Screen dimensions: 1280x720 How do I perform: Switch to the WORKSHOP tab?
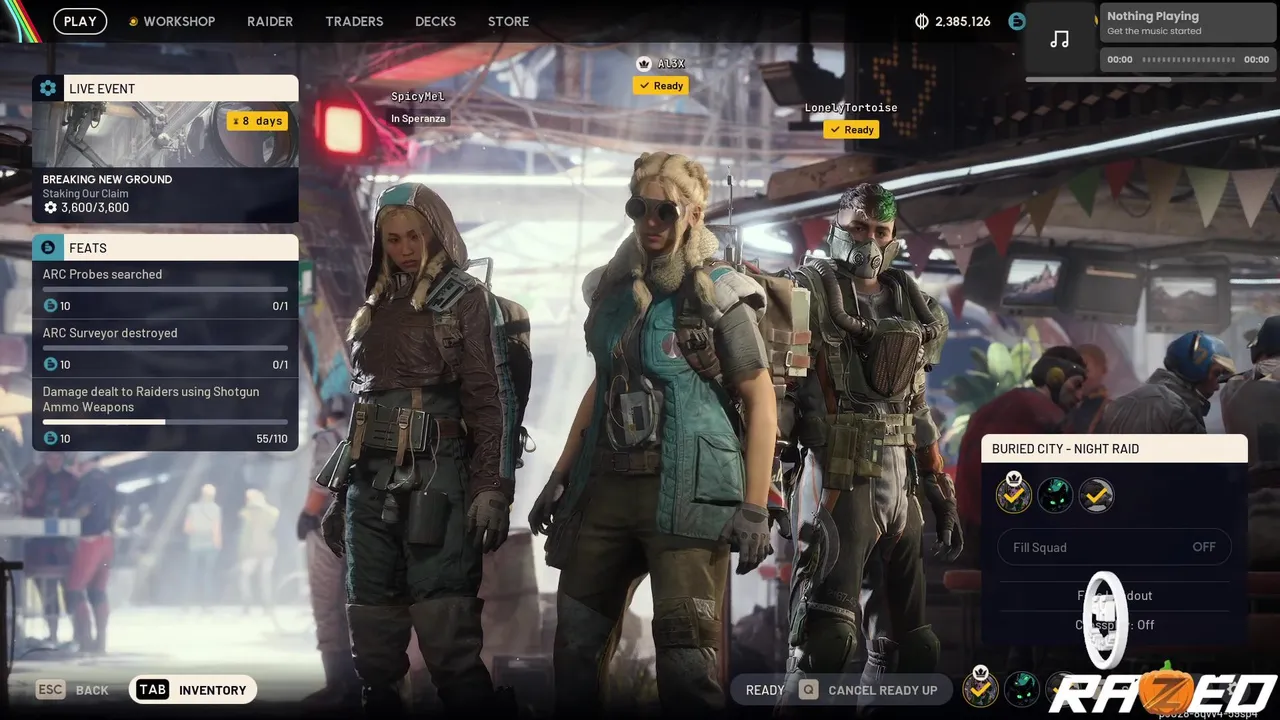[172, 21]
